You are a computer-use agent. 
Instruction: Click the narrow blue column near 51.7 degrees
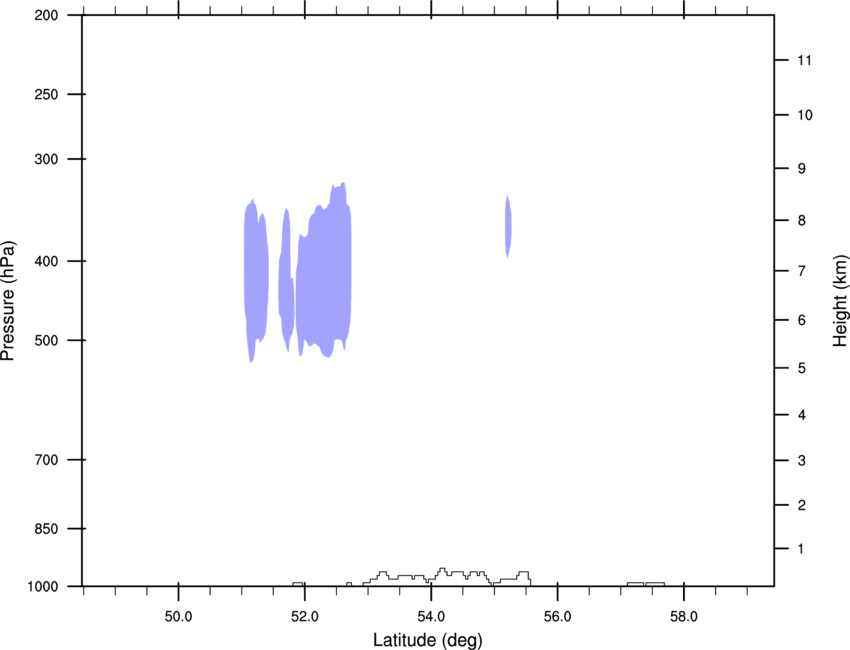click(x=286, y=282)
